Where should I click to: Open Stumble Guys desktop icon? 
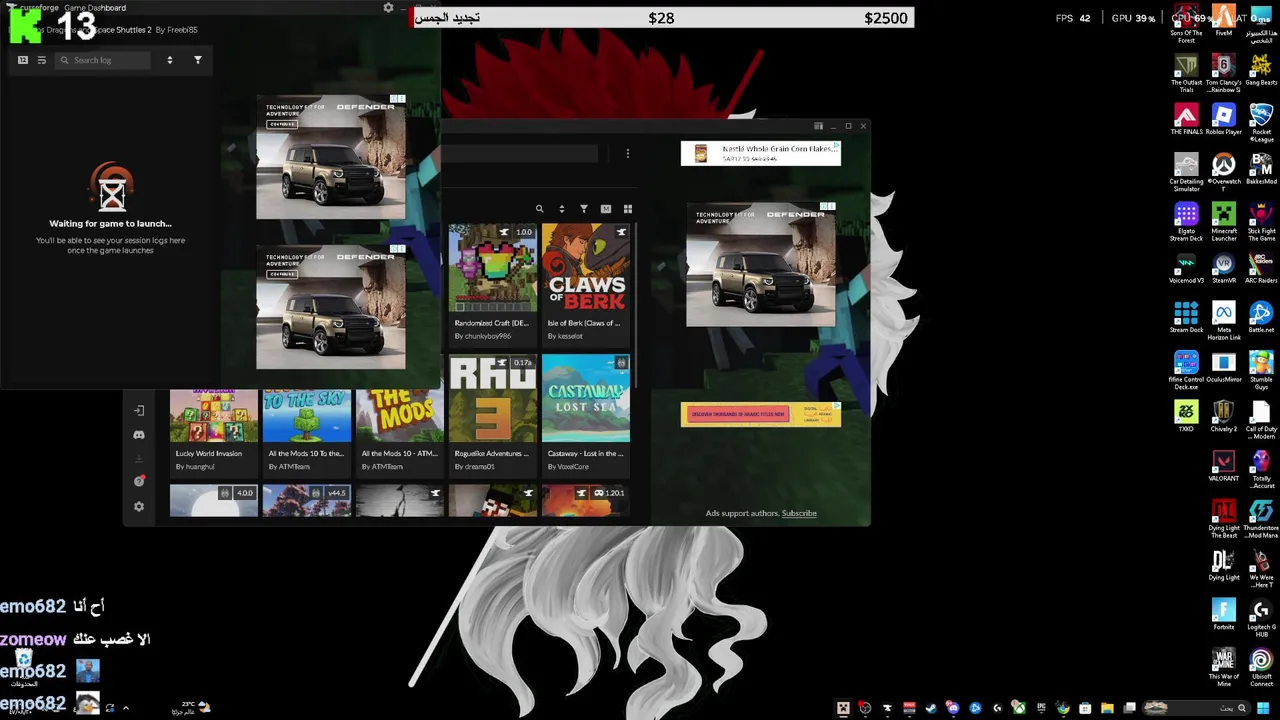[x=1261, y=370]
